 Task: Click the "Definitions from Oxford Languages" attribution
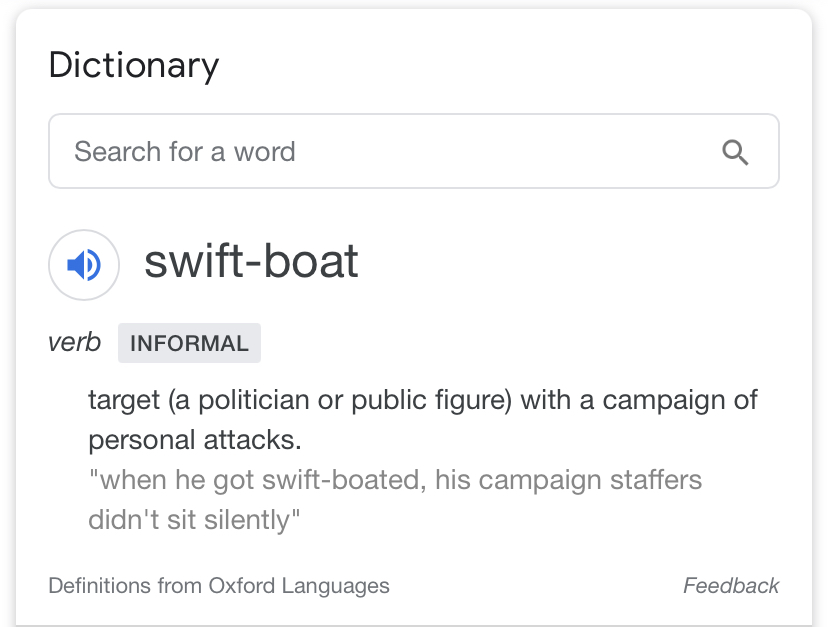pos(219,586)
